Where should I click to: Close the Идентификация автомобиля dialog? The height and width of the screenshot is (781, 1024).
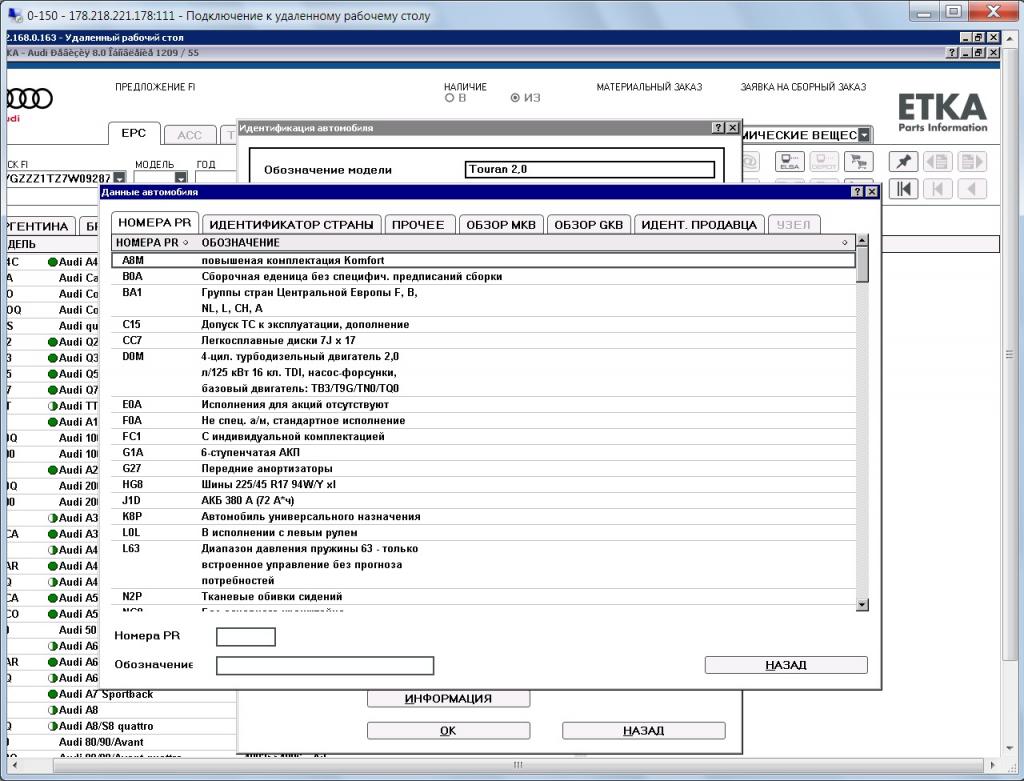pos(733,128)
